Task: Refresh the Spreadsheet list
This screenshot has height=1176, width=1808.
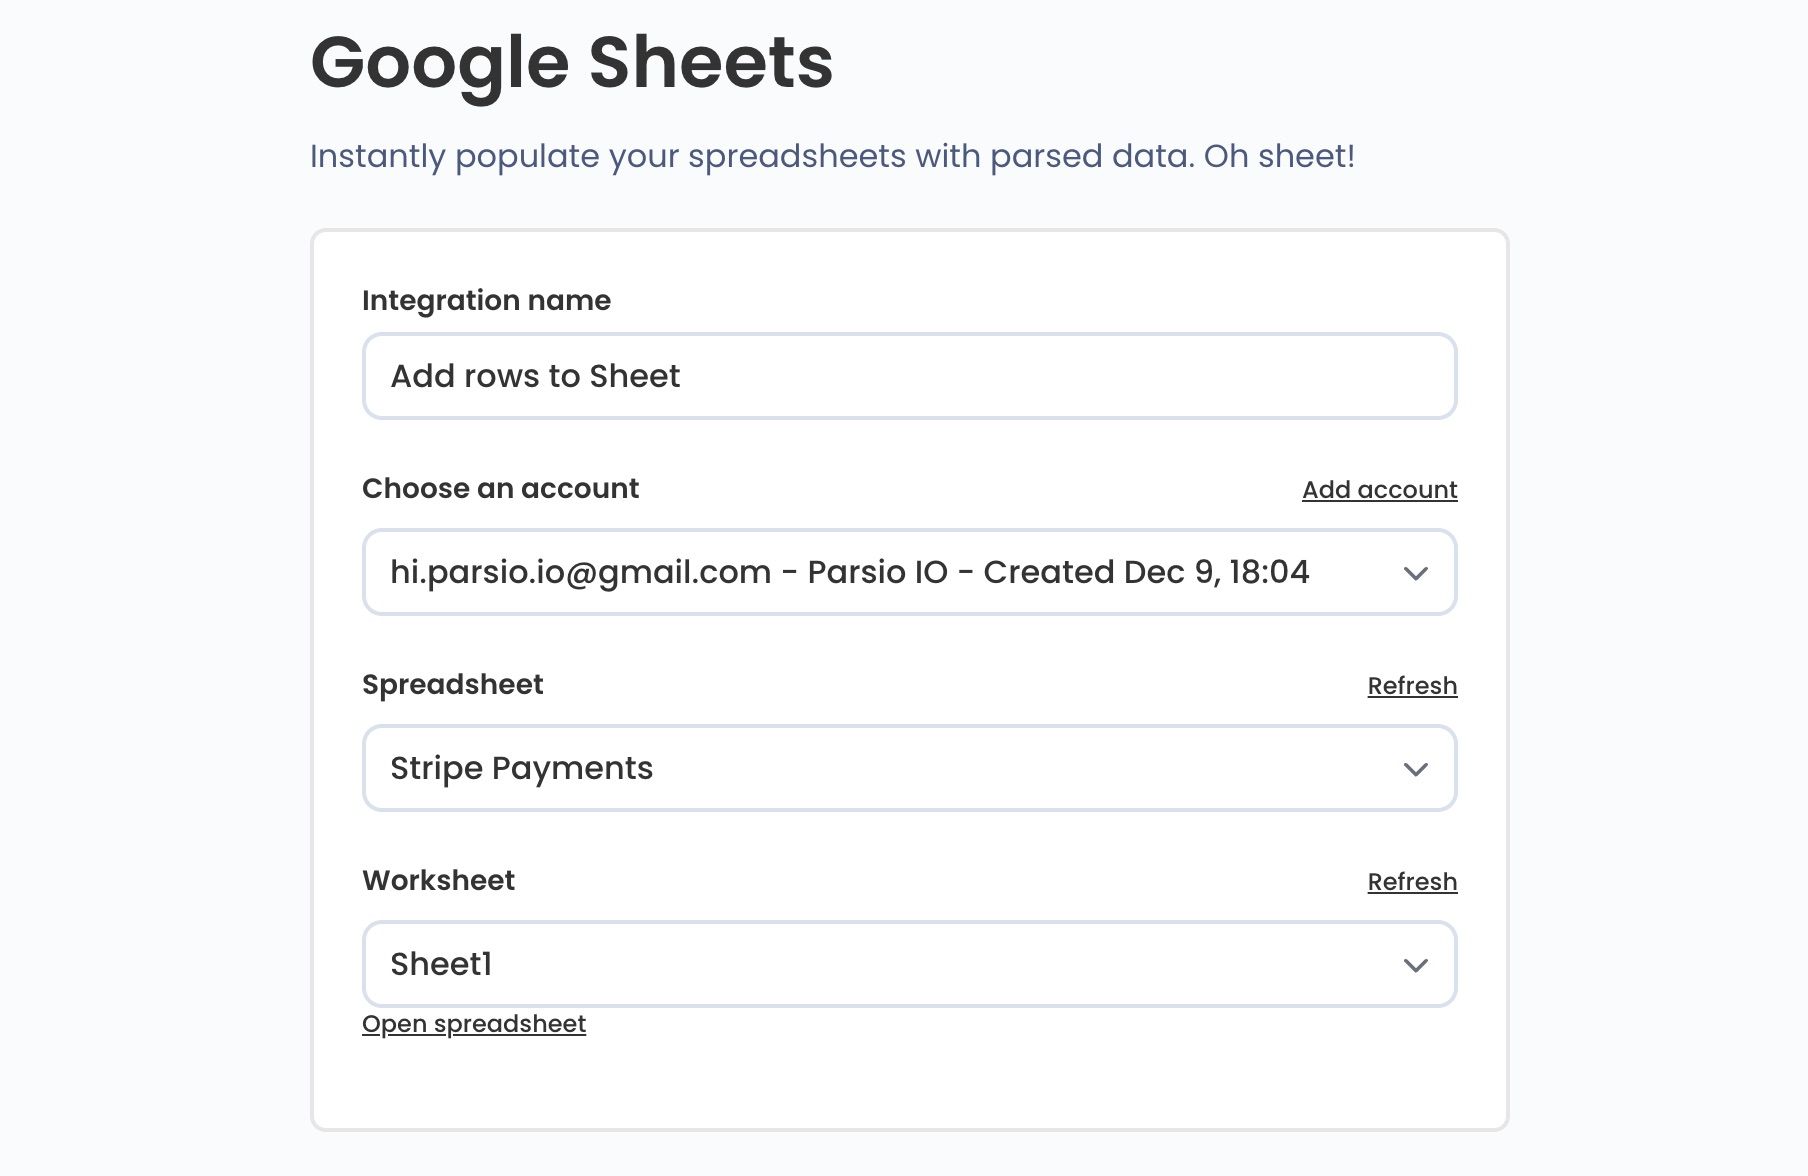Action: [x=1412, y=686]
